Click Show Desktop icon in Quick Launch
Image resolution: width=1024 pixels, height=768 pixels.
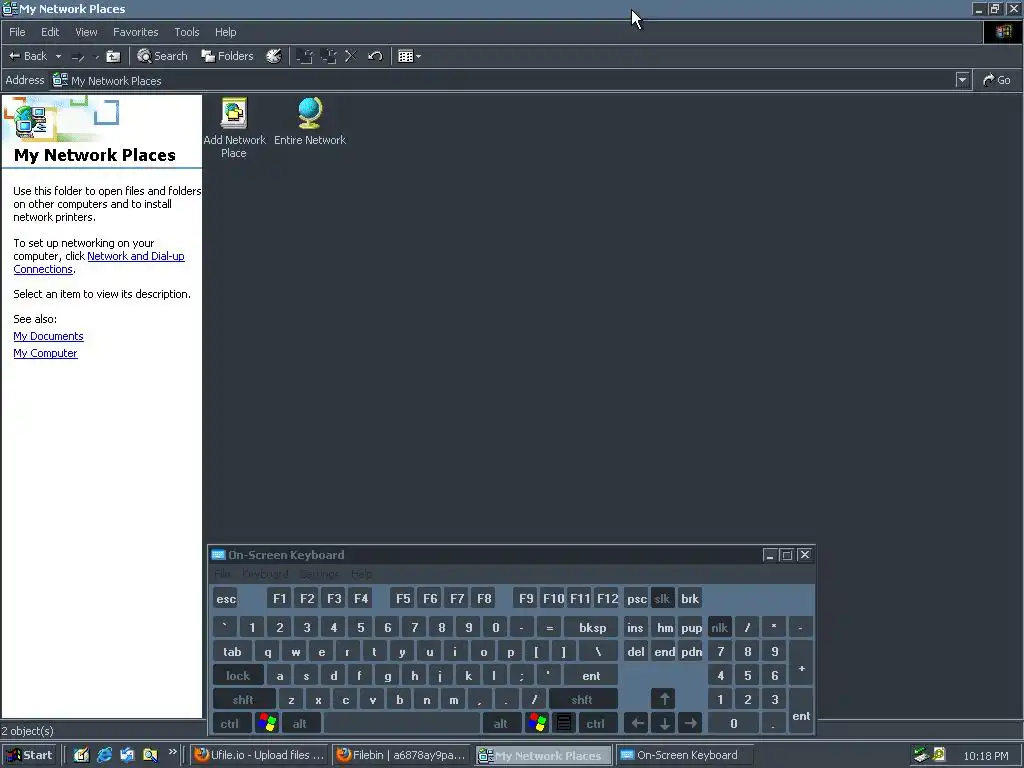pyautogui.click(x=81, y=755)
